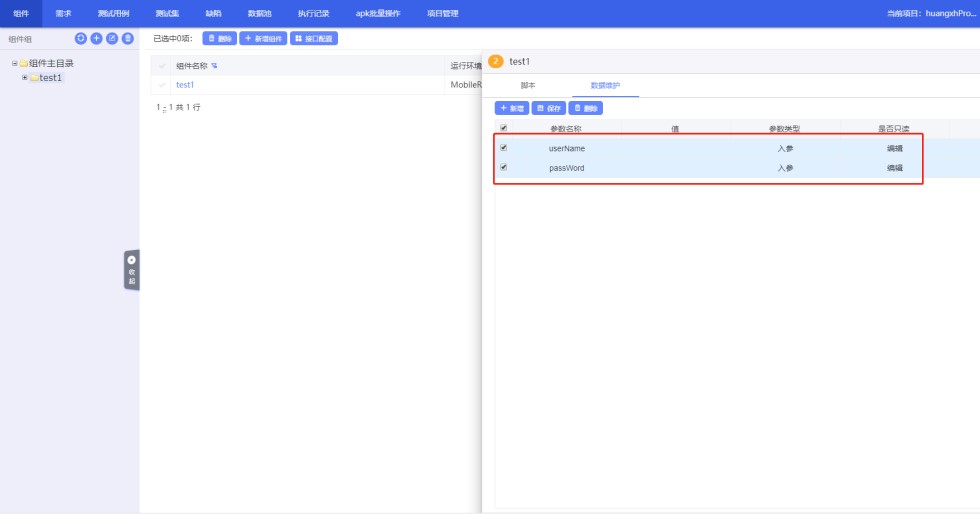Collapse the 组件主目录 tree node
This screenshot has height=514, width=980.
click(x=15, y=63)
